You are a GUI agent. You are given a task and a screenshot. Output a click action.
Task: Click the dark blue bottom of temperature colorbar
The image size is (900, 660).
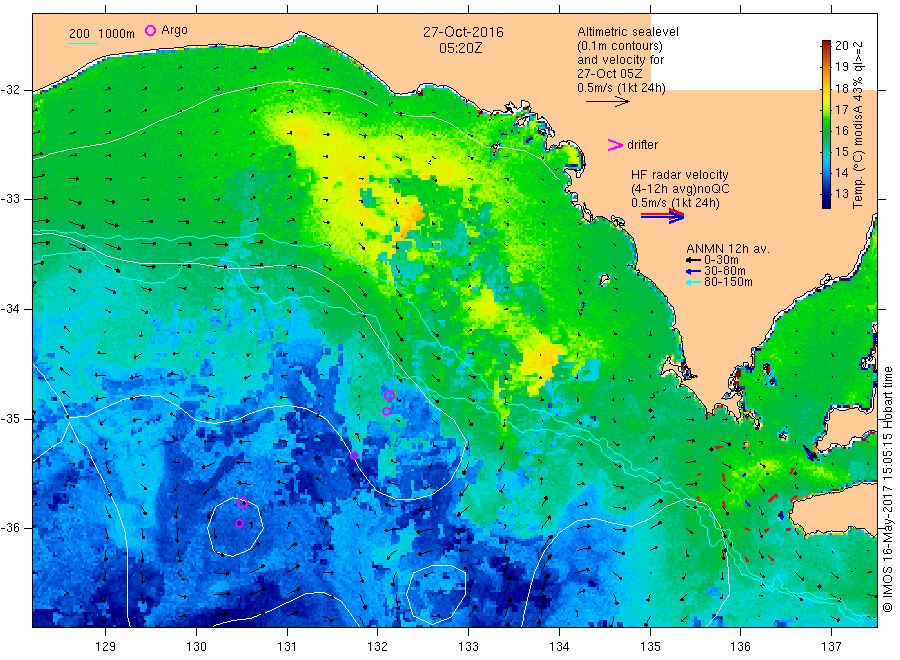[826, 202]
